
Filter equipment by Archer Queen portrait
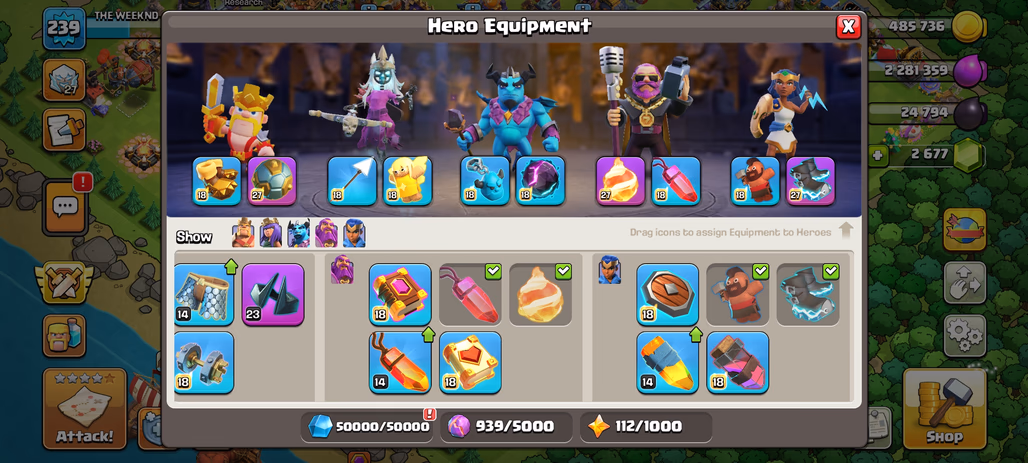click(271, 233)
